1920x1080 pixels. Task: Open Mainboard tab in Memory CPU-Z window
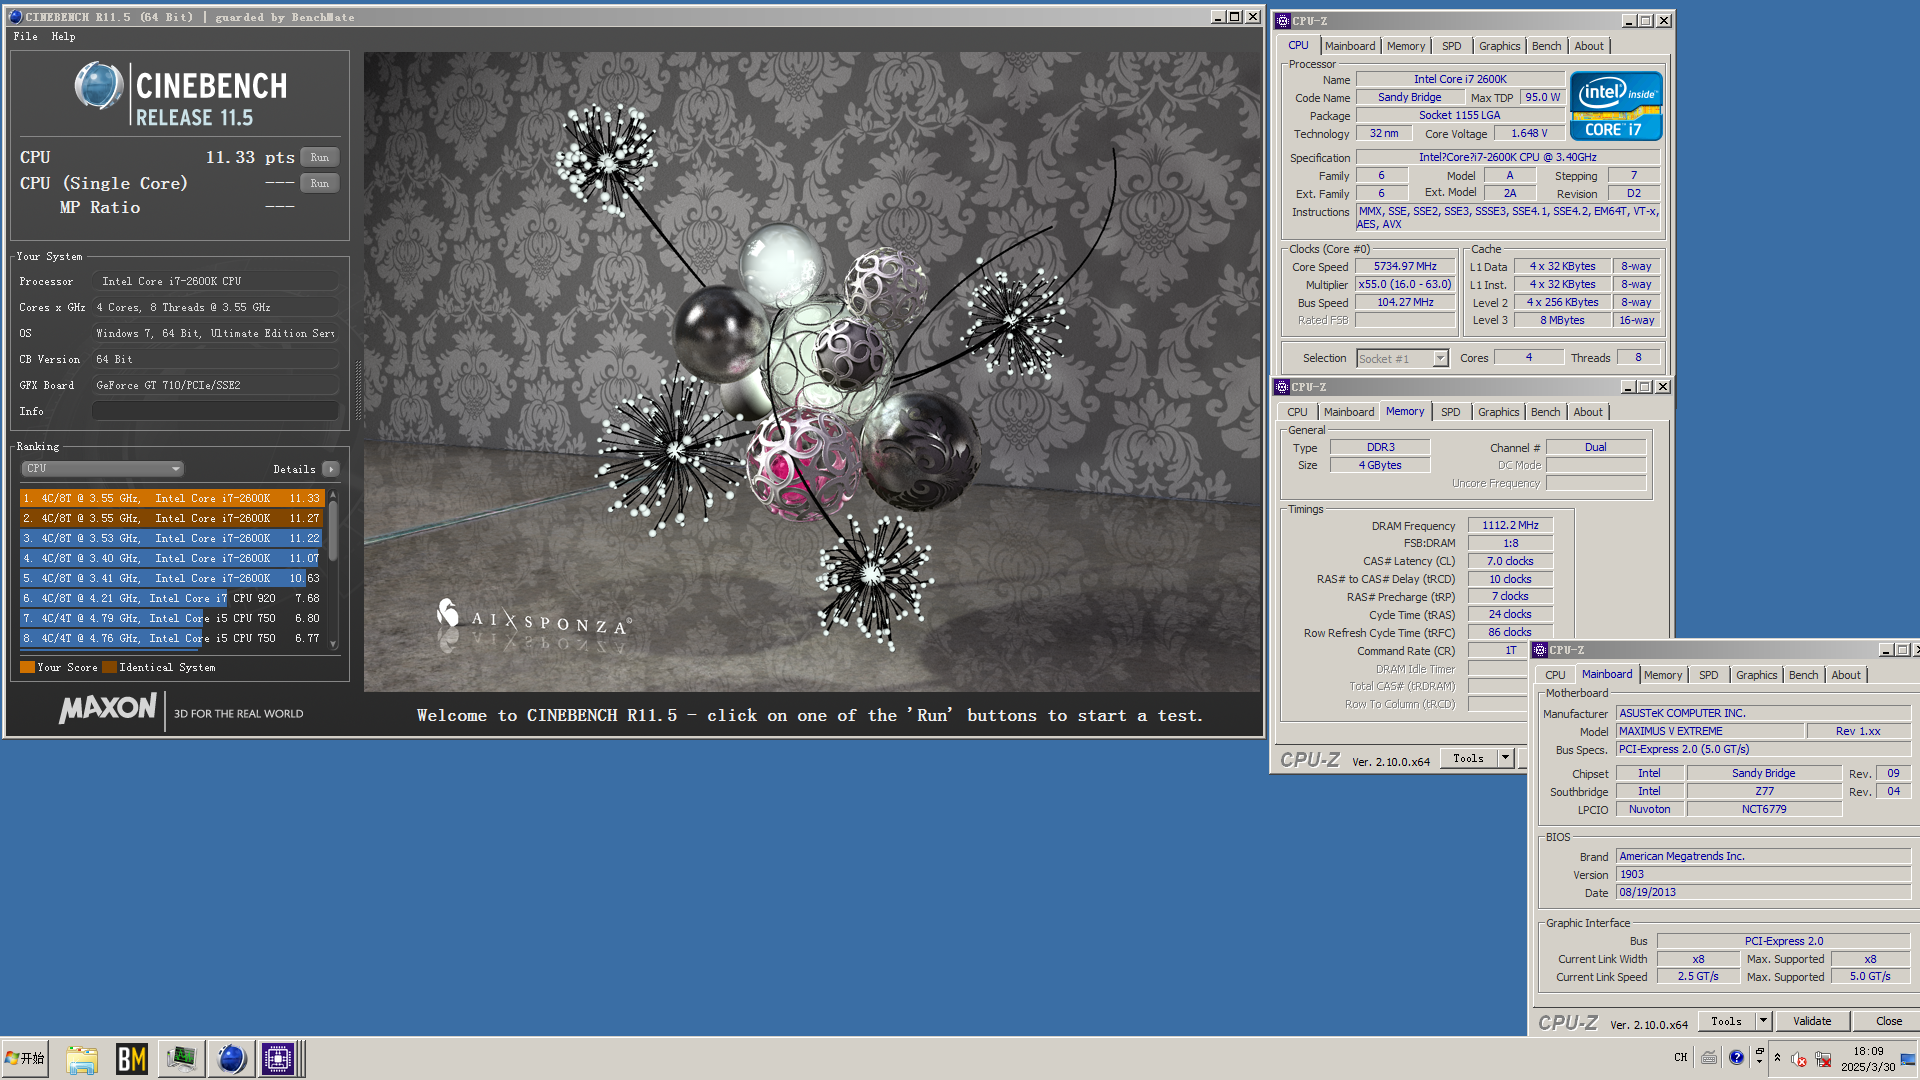[1349, 412]
